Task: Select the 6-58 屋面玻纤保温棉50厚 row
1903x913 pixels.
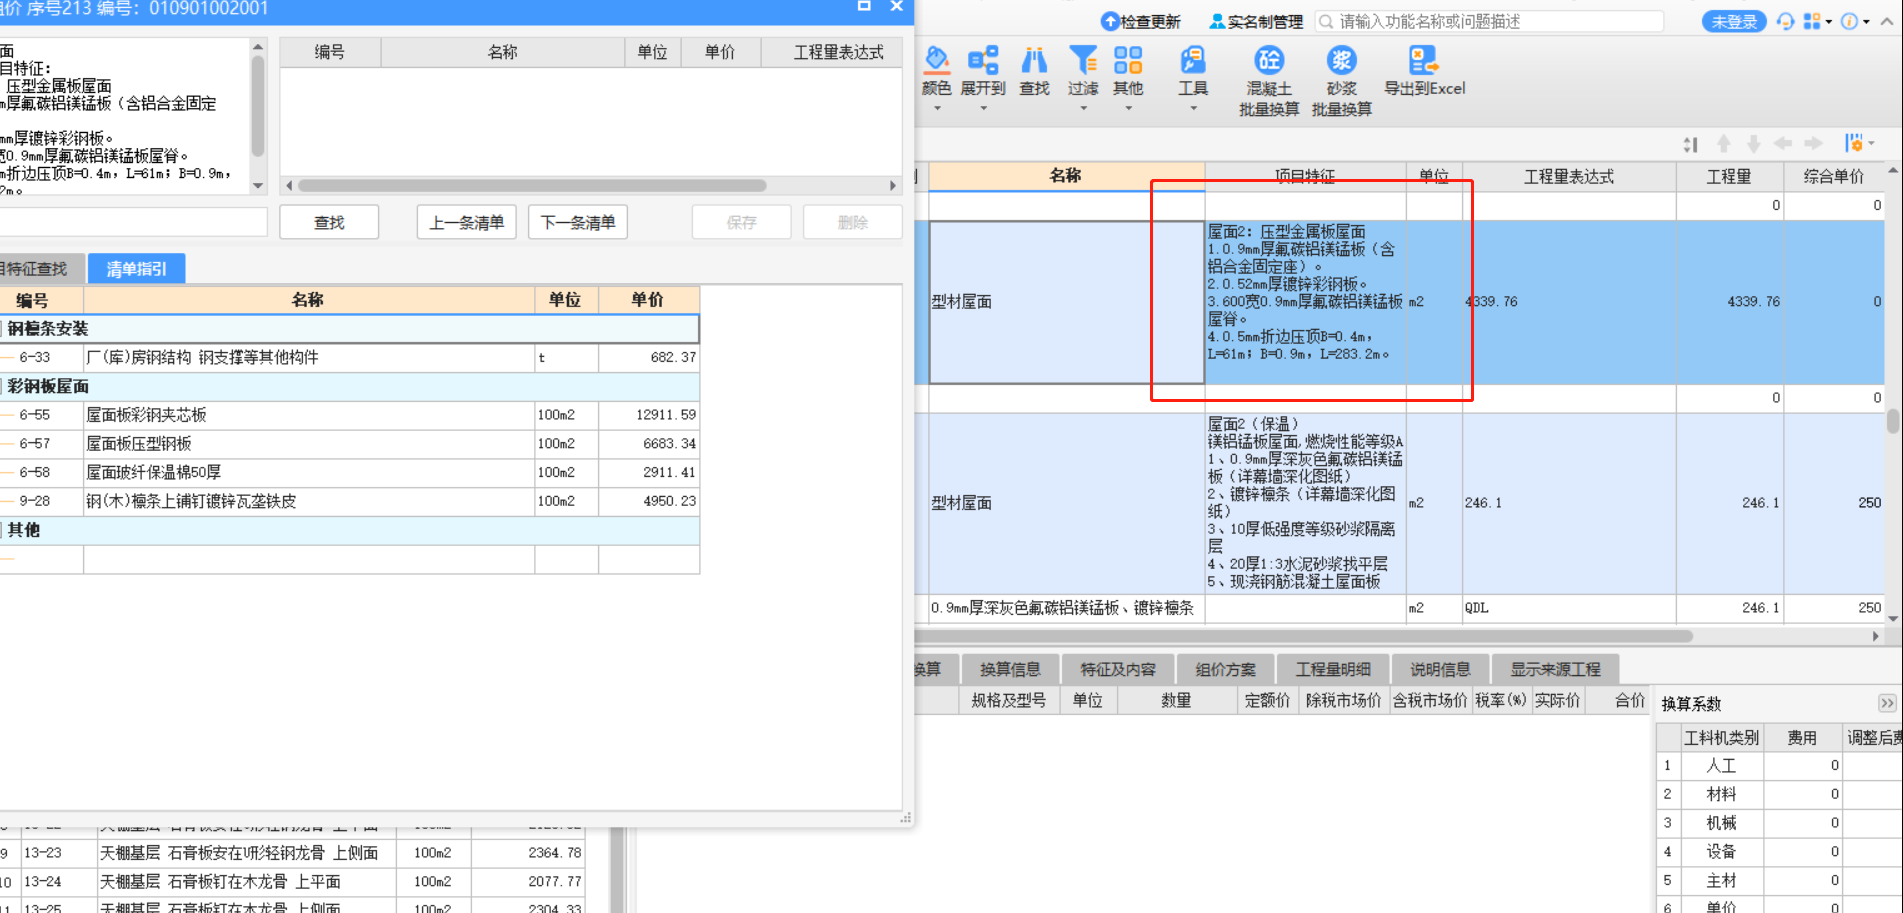Action: pos(349,472)
